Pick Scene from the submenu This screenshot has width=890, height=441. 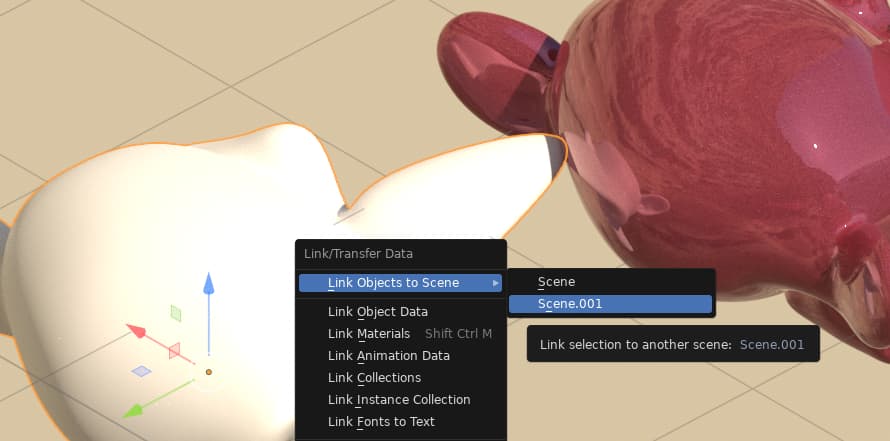[x=610, y=282]
